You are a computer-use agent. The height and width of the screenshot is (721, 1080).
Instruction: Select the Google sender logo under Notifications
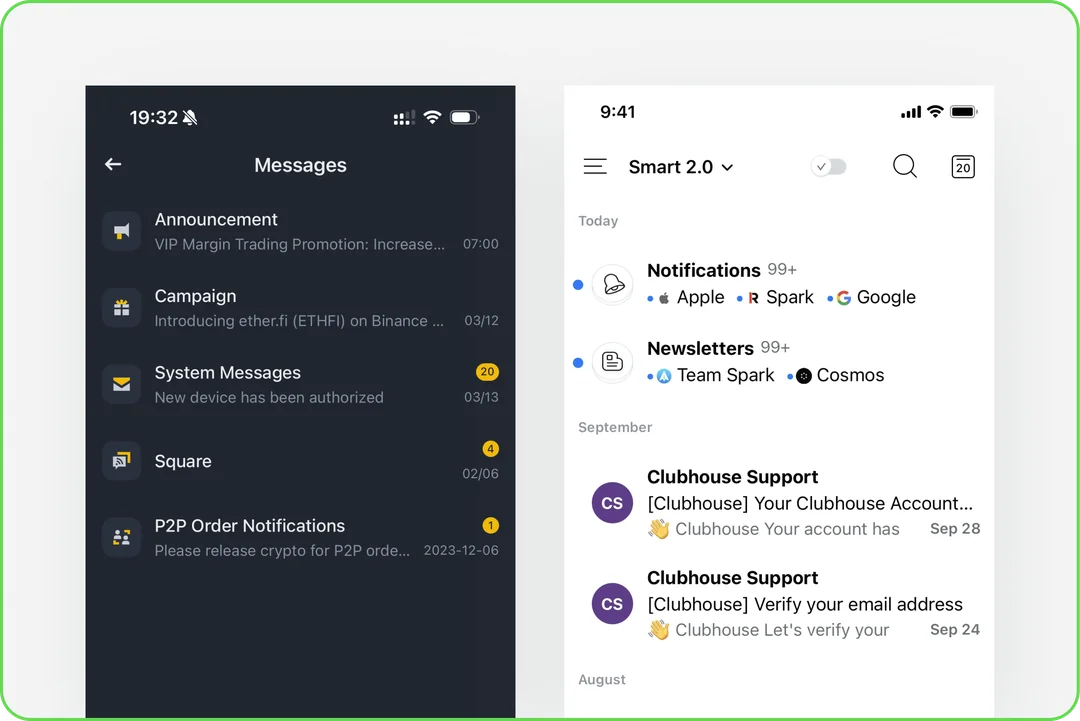point(844,297)
